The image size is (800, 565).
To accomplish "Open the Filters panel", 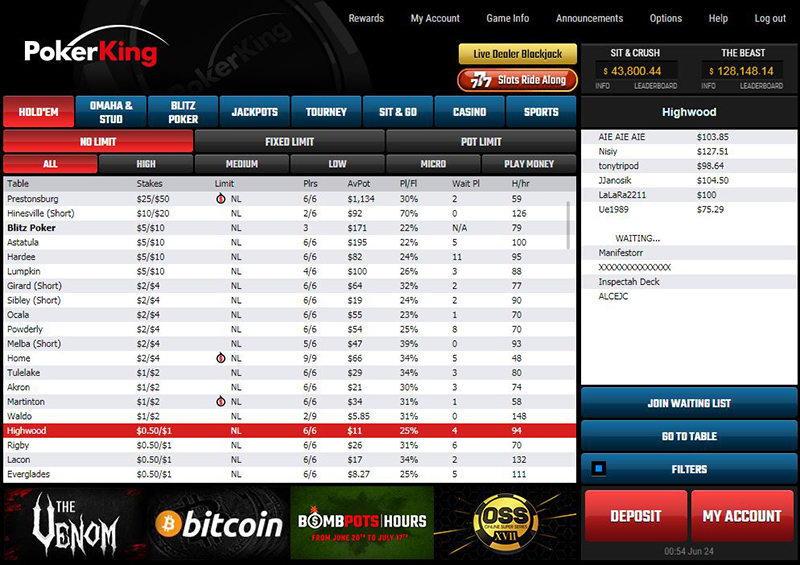I will click(689, 469).
